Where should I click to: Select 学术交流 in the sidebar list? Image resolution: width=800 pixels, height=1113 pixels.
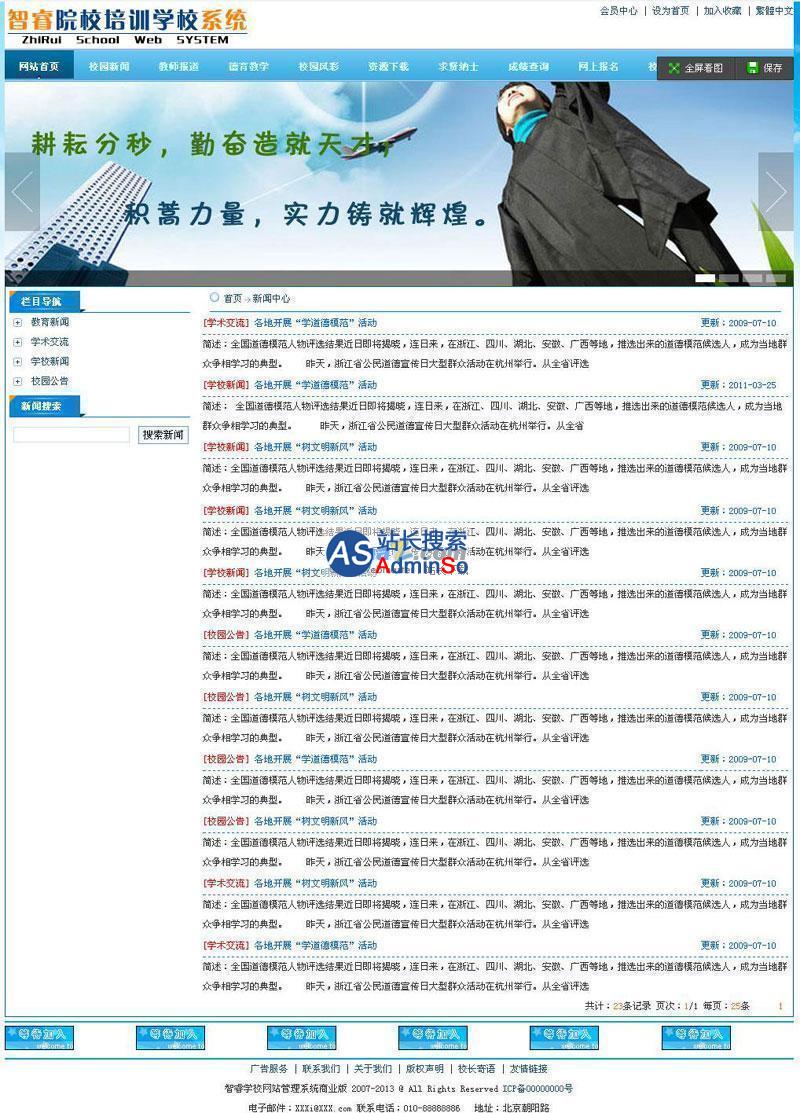tap(50, 342)
